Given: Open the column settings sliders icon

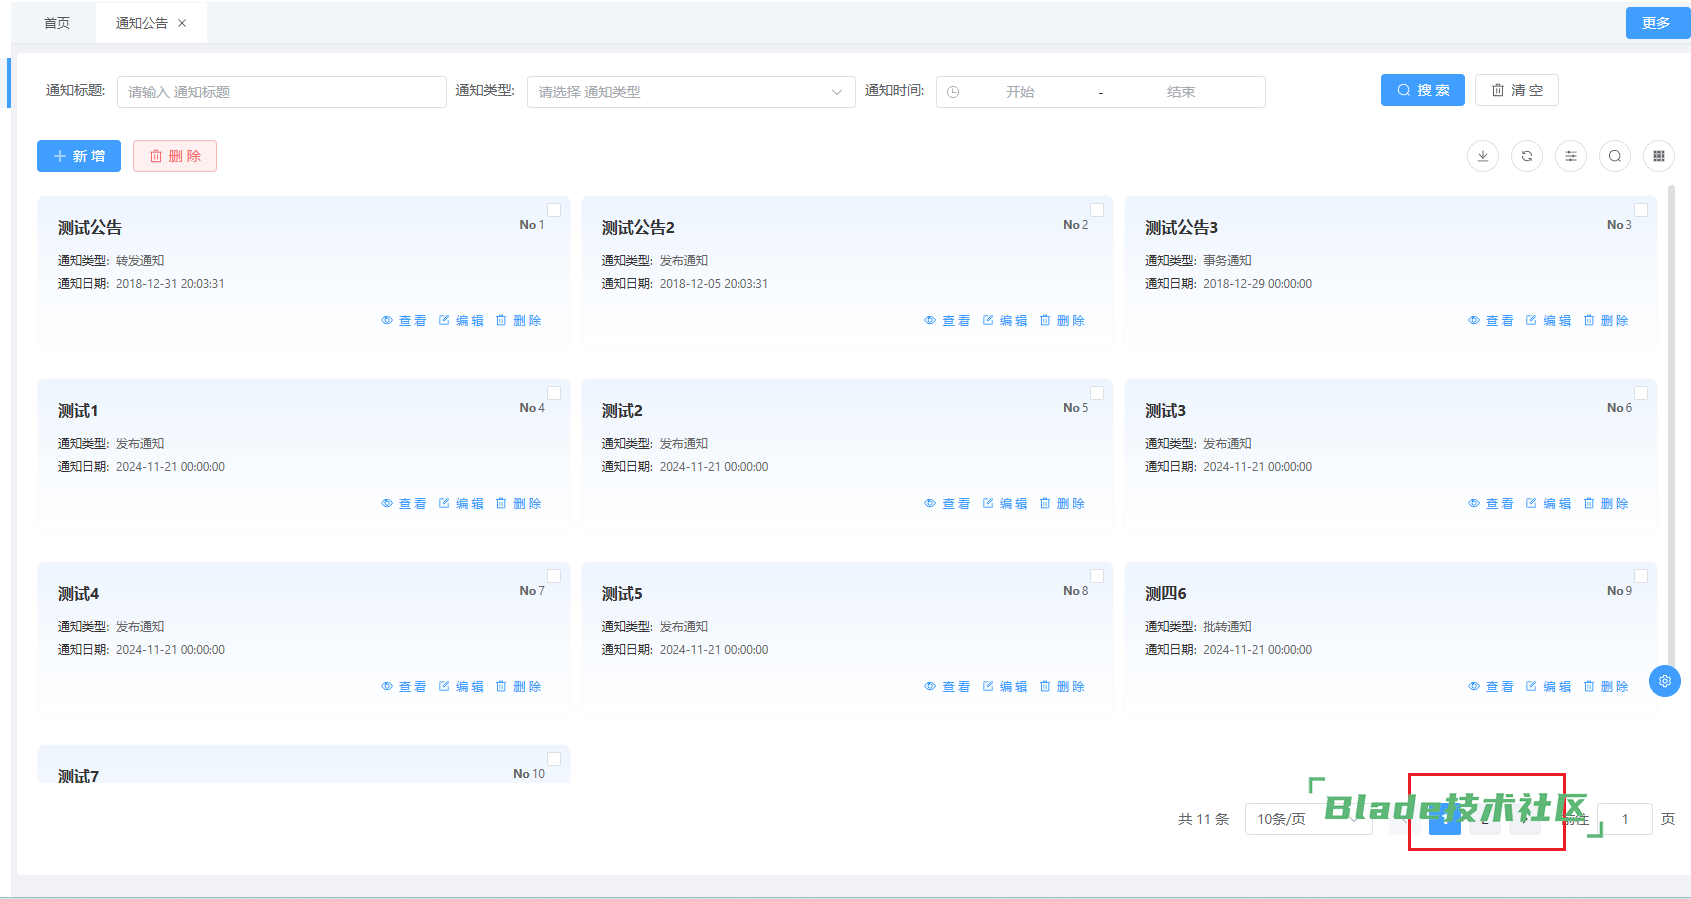Looking at the screenshot, I should 1570,156.
